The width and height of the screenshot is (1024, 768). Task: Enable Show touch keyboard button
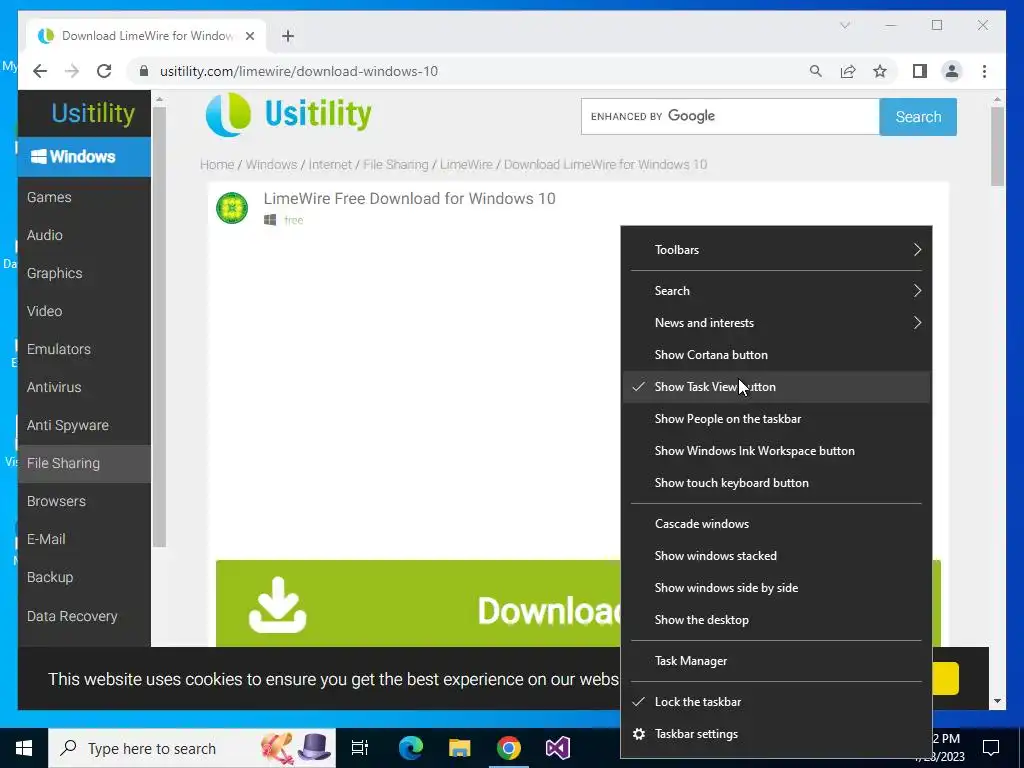776,483
